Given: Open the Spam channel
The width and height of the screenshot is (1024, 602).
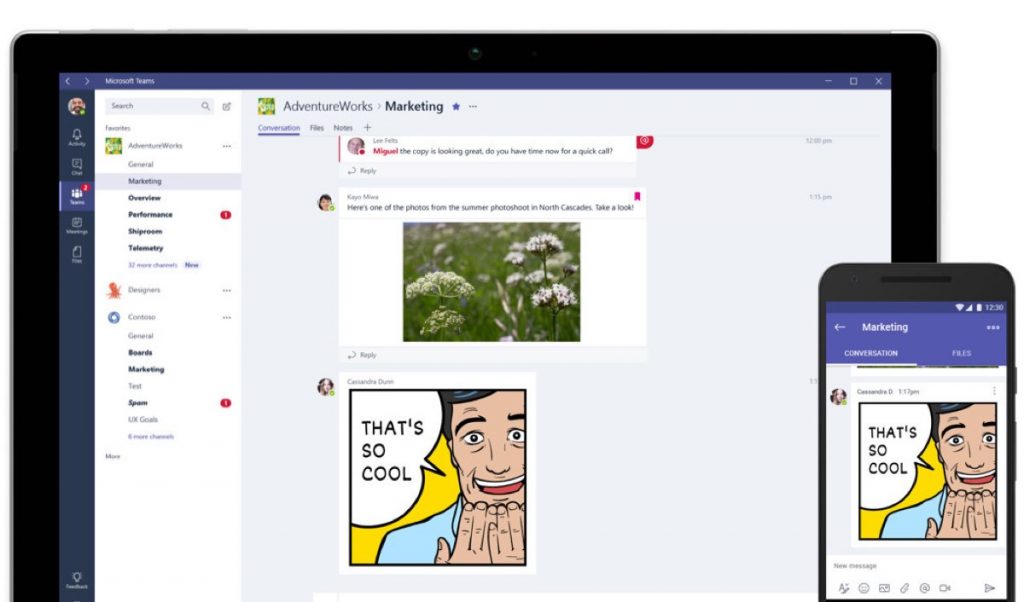Looking at the screenshot, I should (138, 403).
